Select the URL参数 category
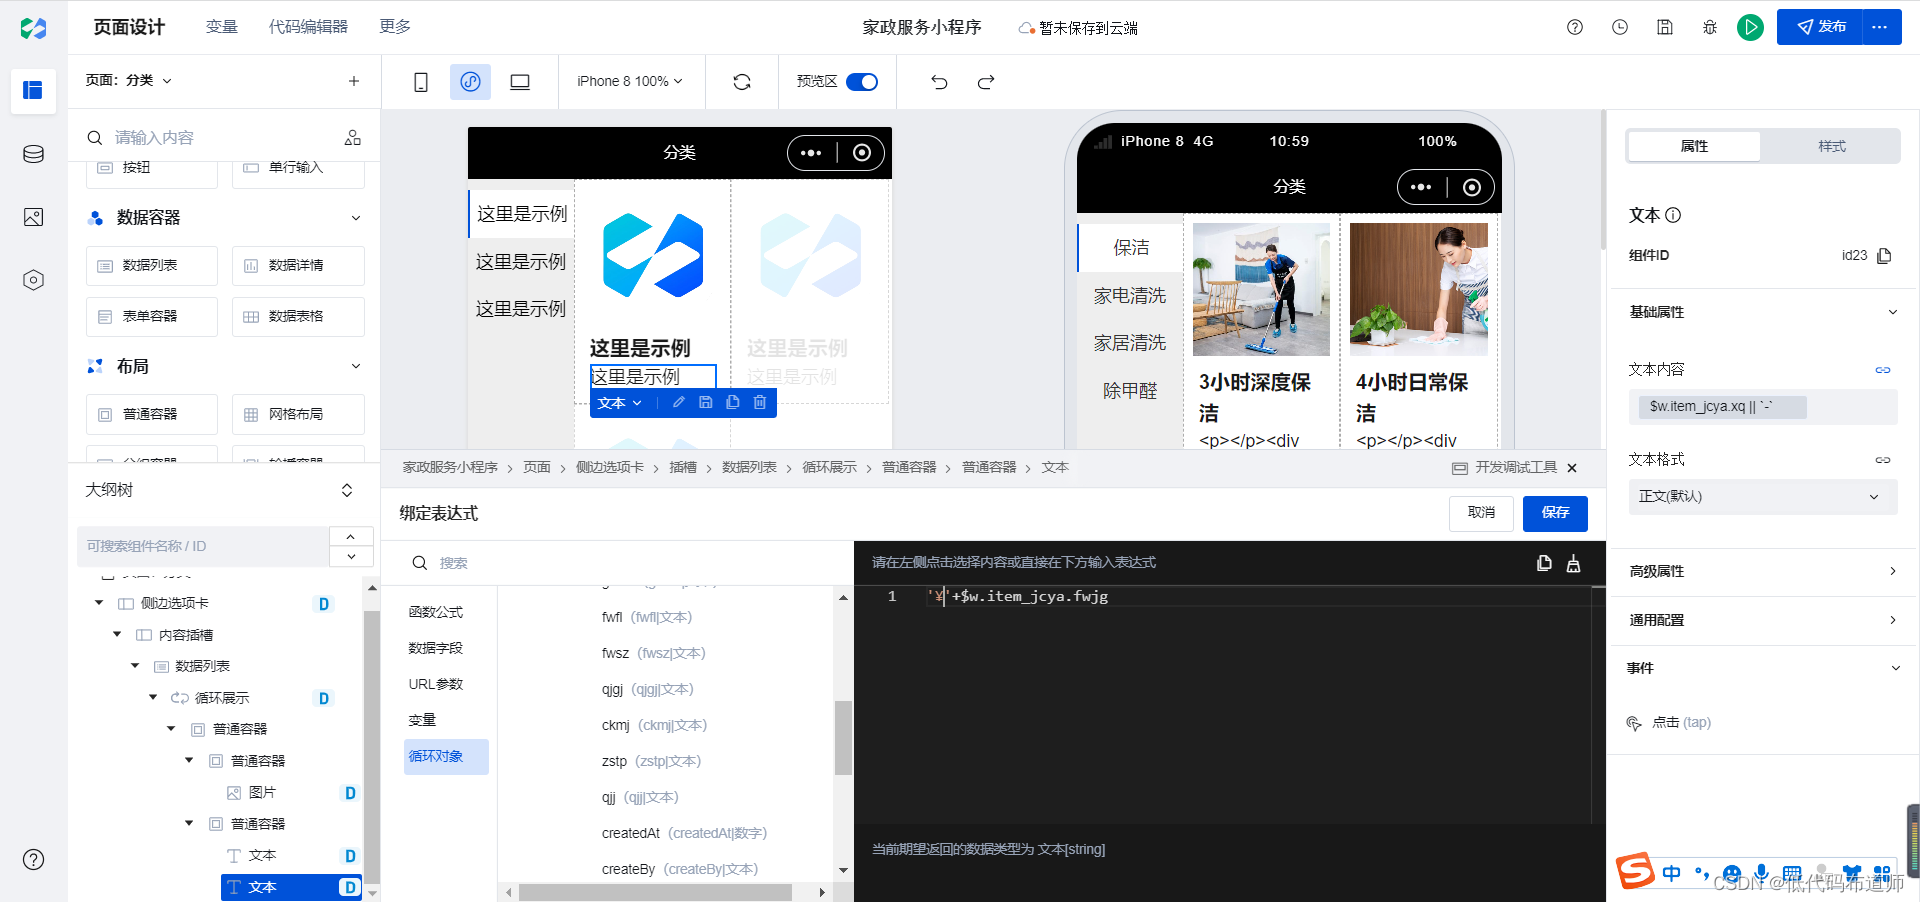1920x902 pixels. click(x=436, y=684)
